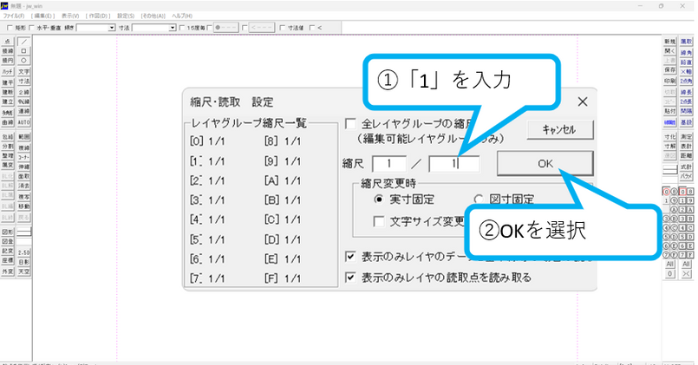Screen dimensions: 698x365
Task: Select the 伸縮 extend/trim tool
Action: (24, 166)
